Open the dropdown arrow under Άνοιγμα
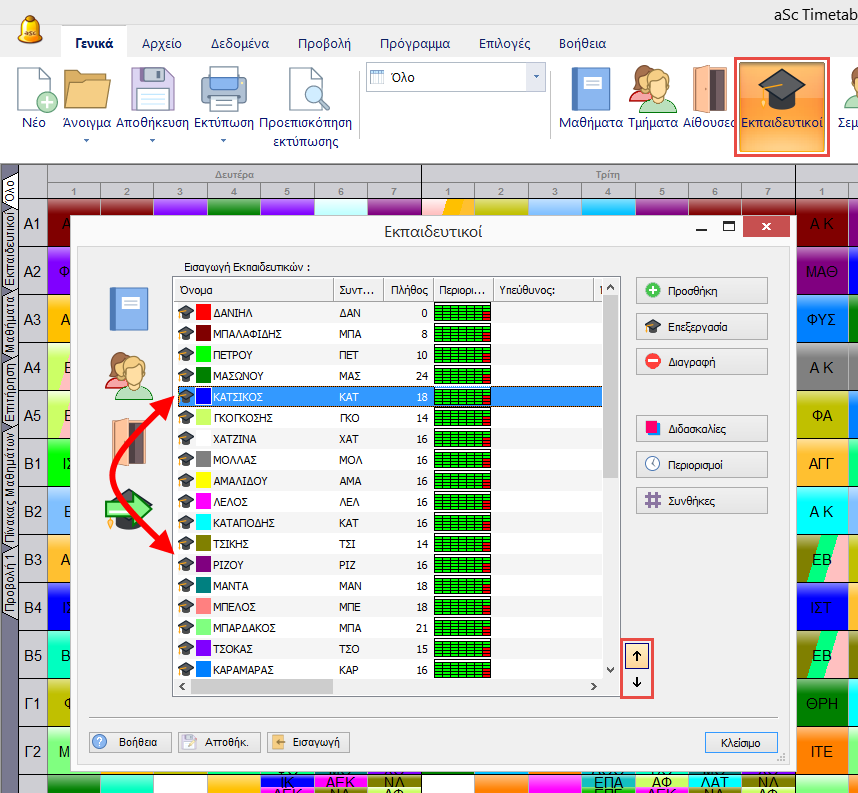 coord(86,141)
